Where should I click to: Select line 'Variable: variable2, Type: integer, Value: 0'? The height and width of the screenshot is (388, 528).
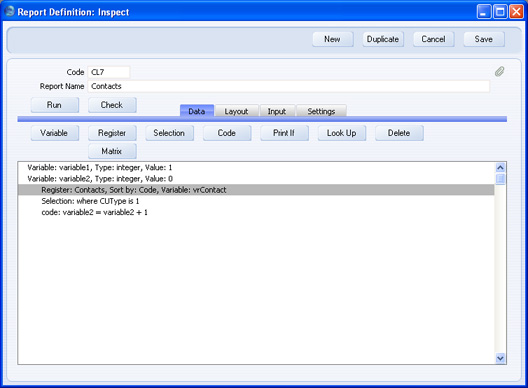pos(256,179)
